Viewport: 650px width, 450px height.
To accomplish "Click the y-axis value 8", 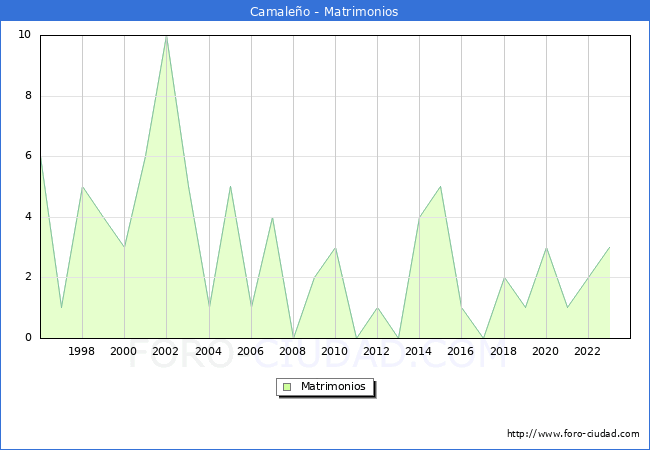I will click(x=28, y=95).
